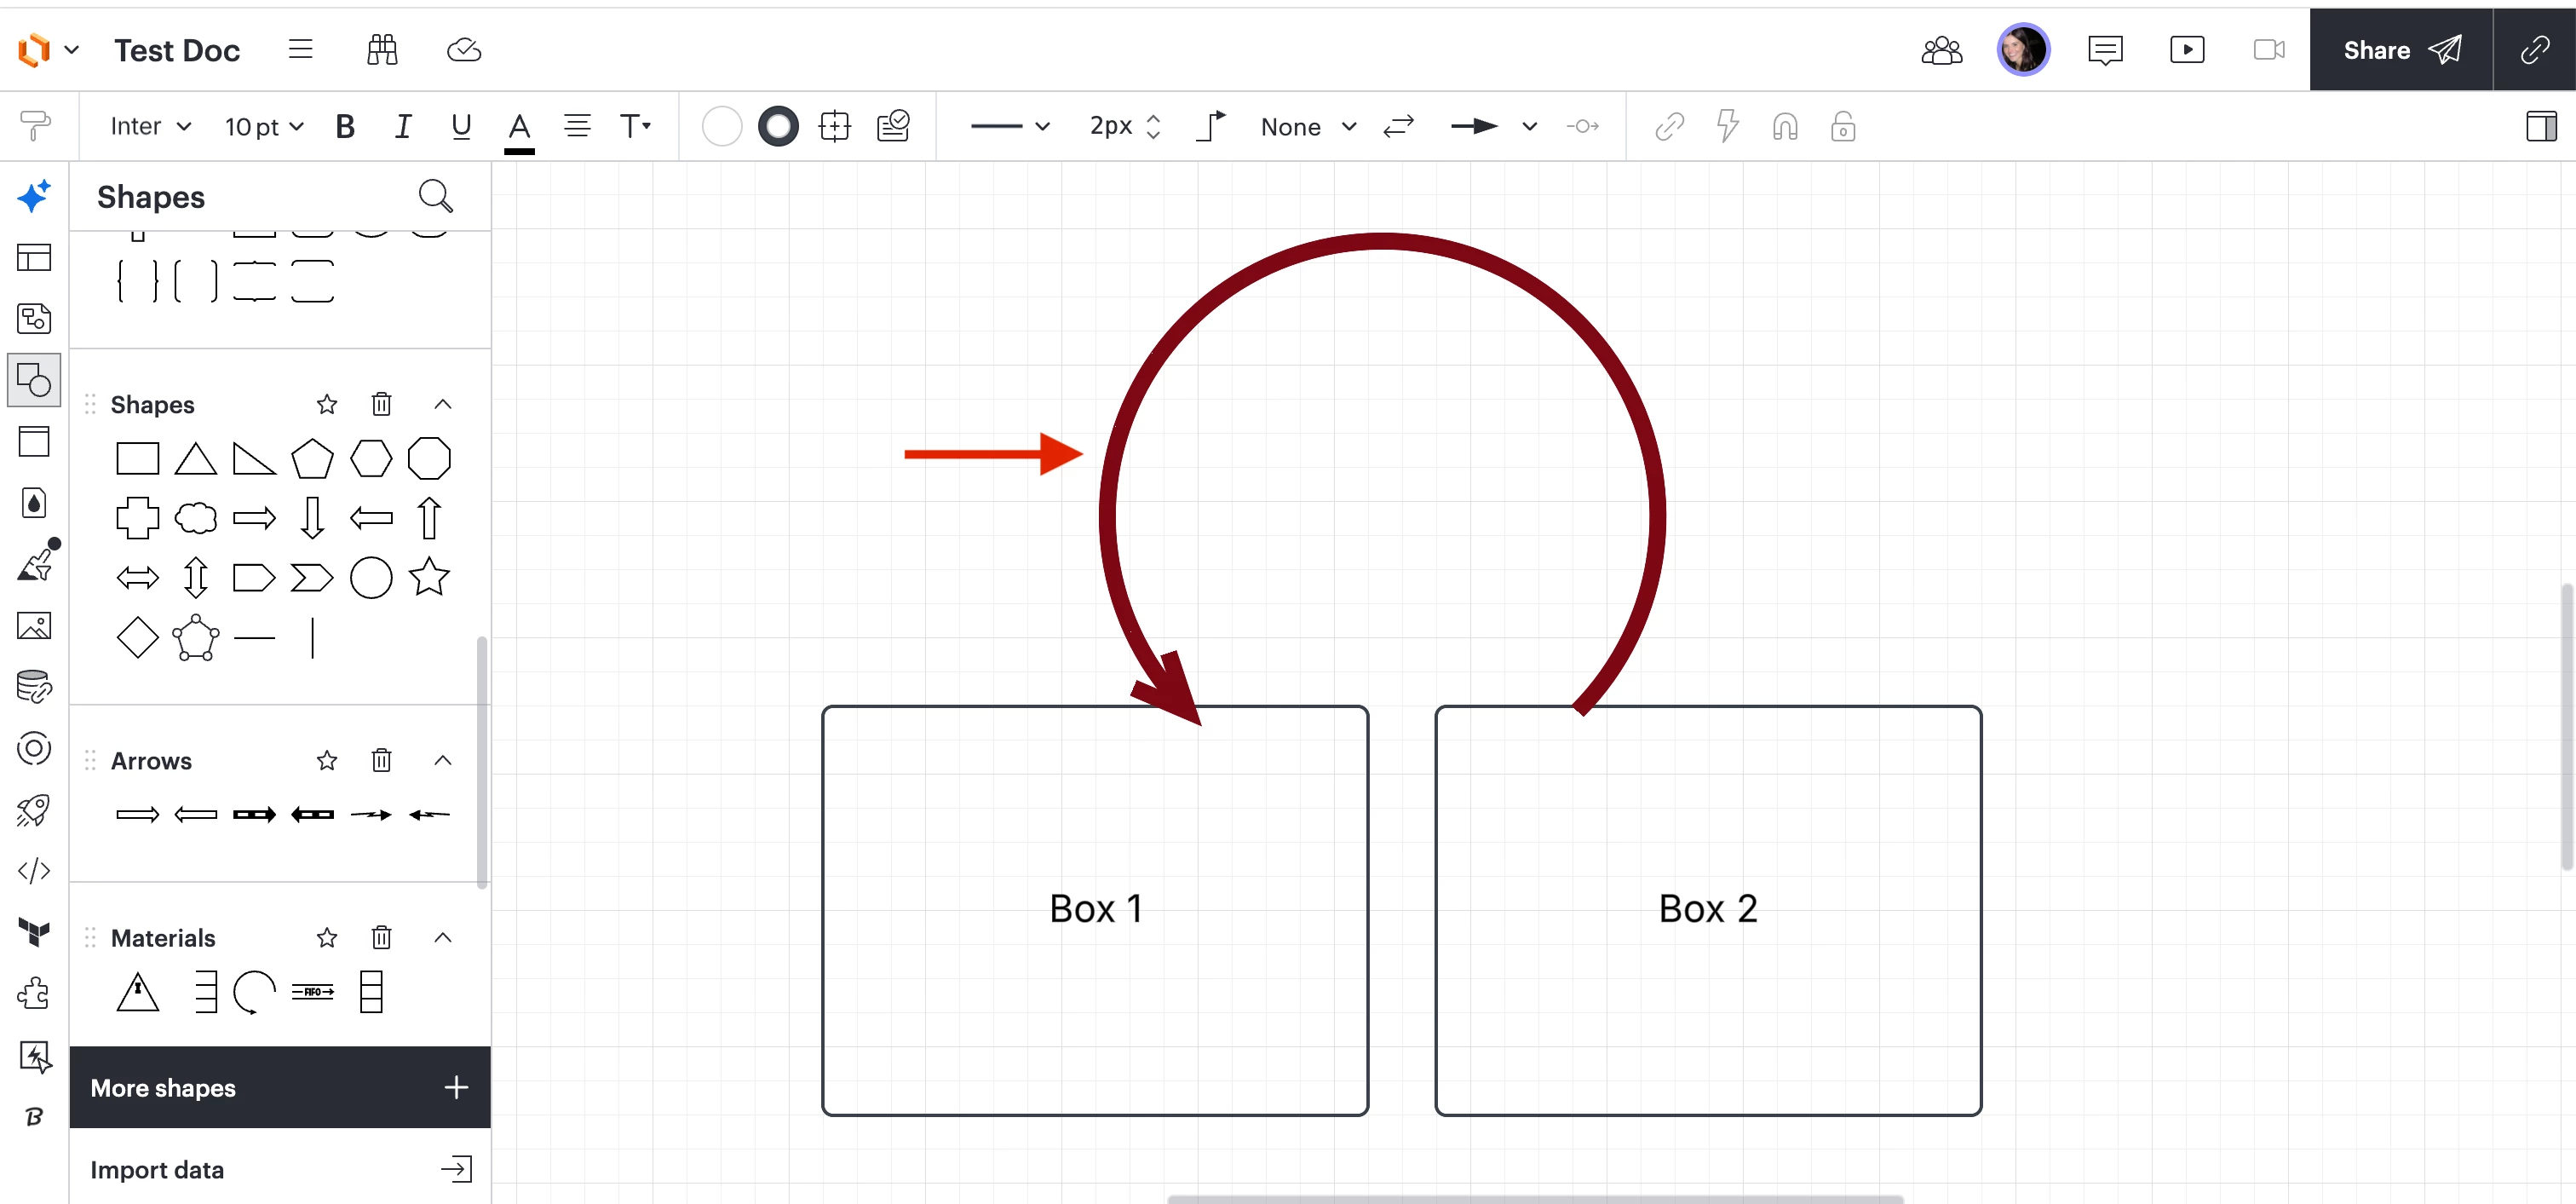Open the line color swatch
The height and width of the screenshot is (1204, 2576).
[778, 127]
